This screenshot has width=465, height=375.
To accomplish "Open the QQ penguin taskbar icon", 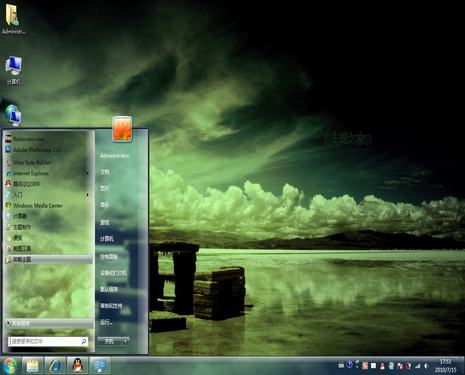I will (x=78, y=366).
